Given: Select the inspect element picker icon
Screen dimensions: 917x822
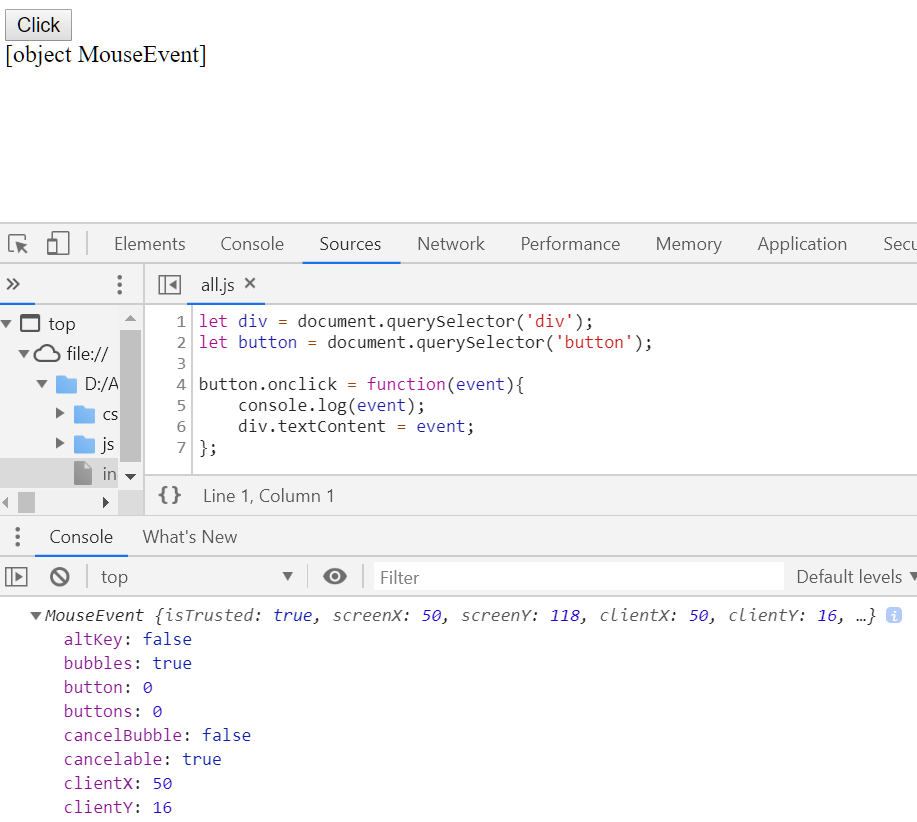Looking at the screenshot, I should (x=18, y=244).
